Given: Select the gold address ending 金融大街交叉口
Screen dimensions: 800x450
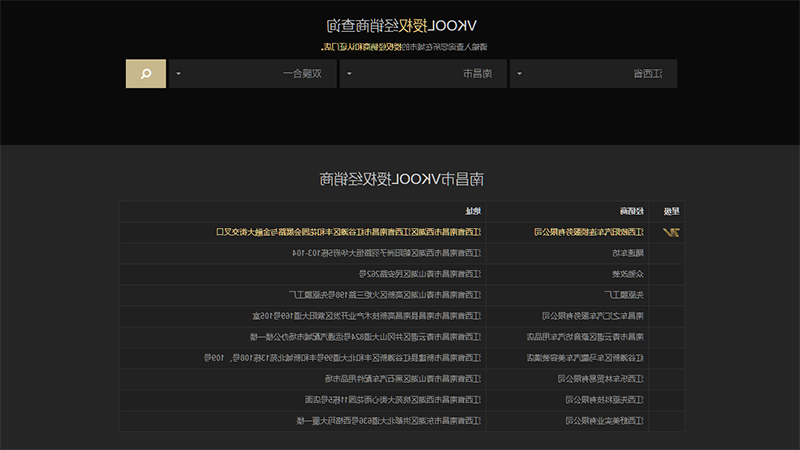Looking at the screenshot, I should point(348,232).
